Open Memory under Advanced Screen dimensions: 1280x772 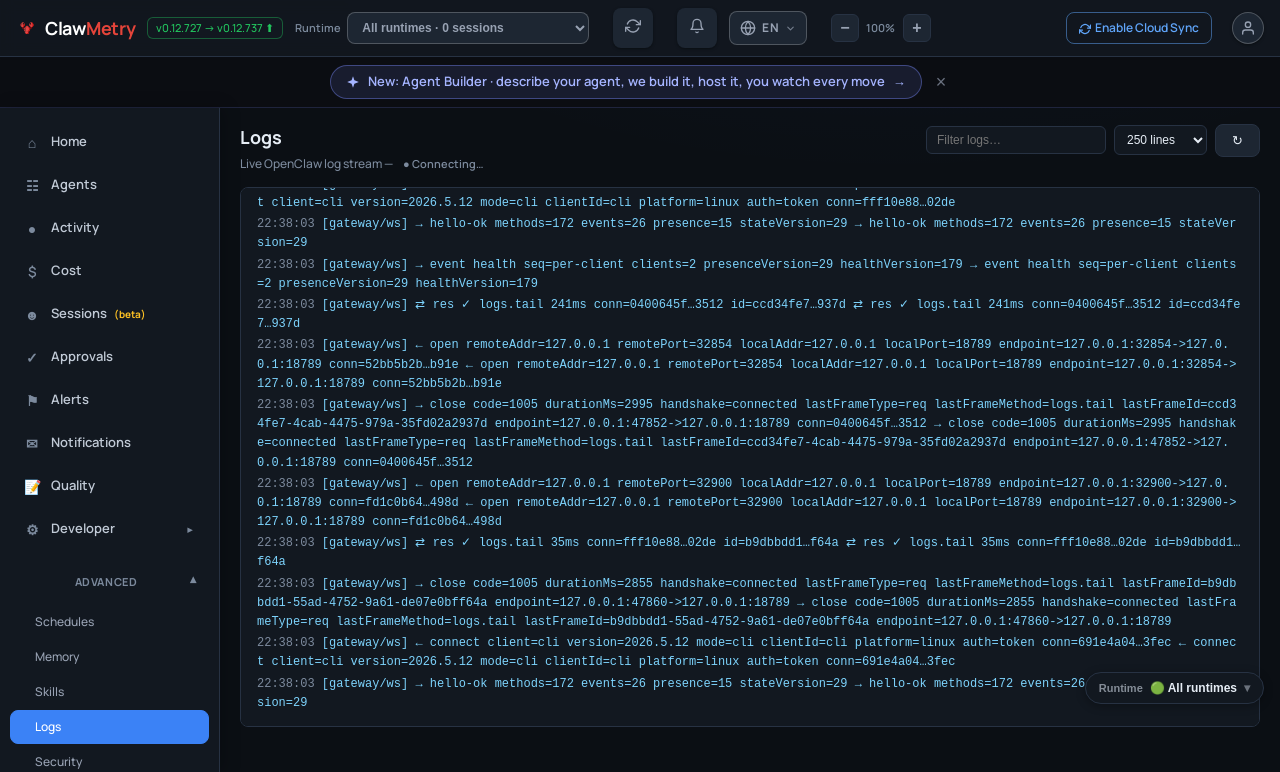pyautogui.click(x=110, y=657)
